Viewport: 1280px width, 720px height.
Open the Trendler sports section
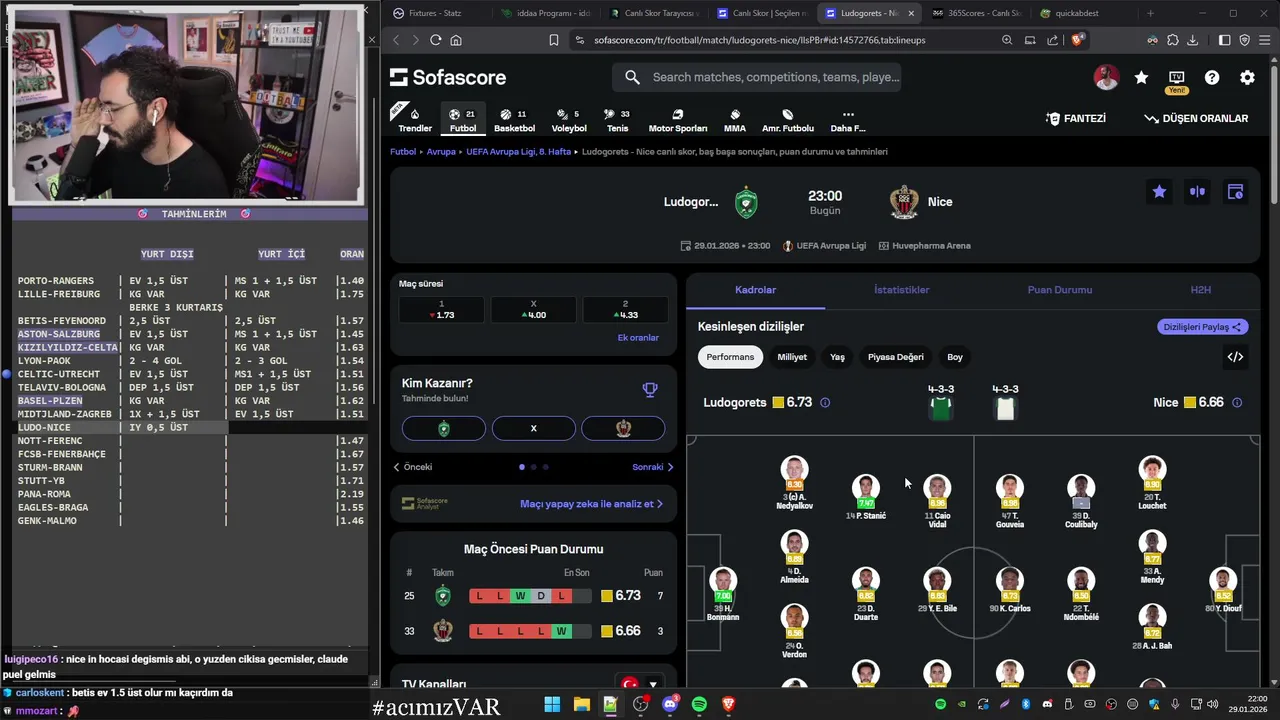415,120
